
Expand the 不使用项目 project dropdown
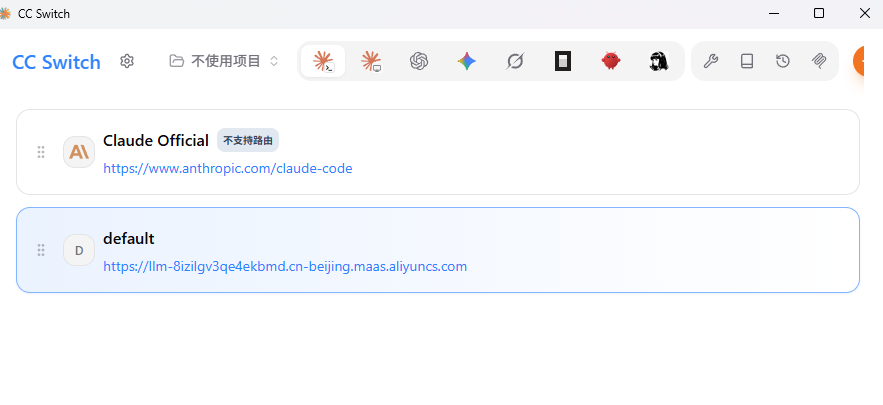click(224, 61)
